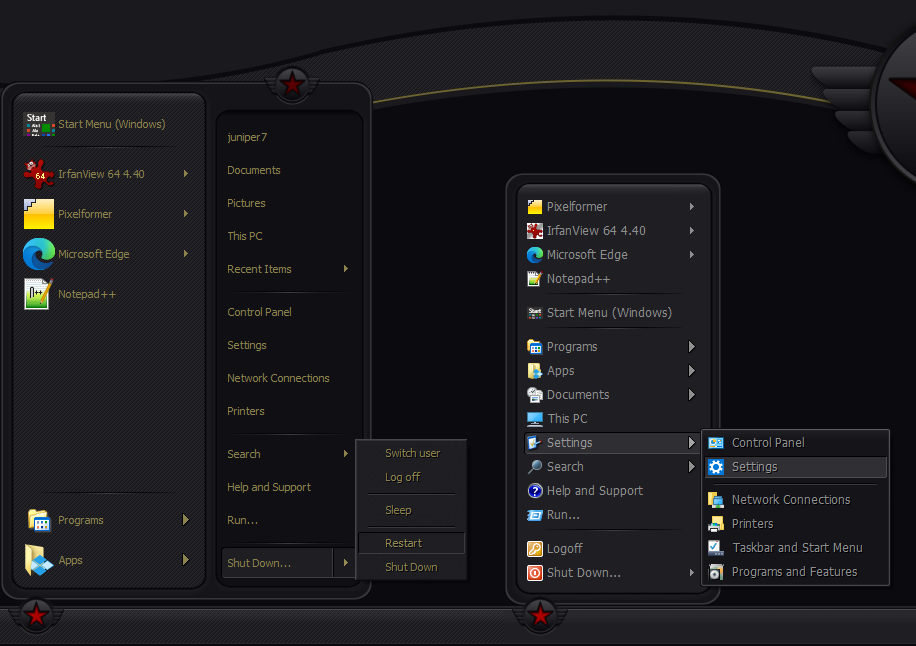
Task: Select Switch user in the power submenu
Action: [x=412, y=453]
